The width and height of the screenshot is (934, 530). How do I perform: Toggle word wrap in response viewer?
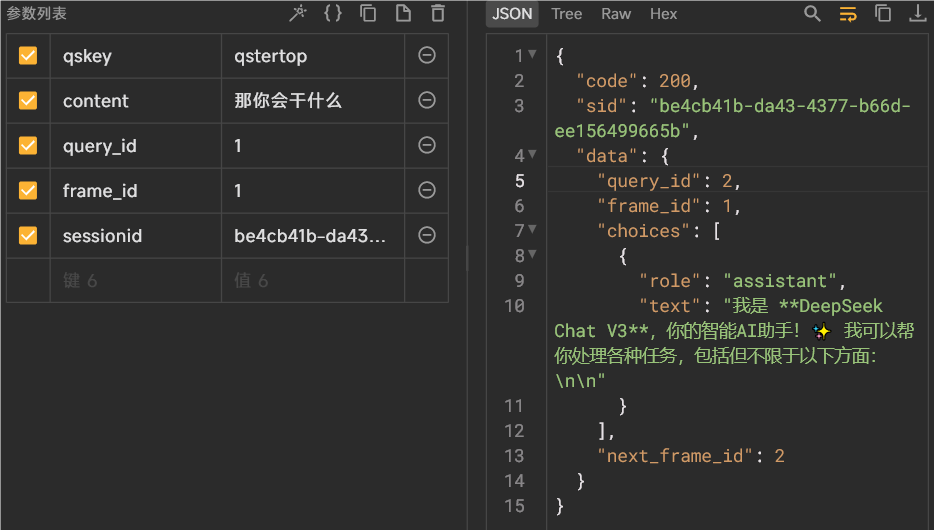(x=848, y=13)
